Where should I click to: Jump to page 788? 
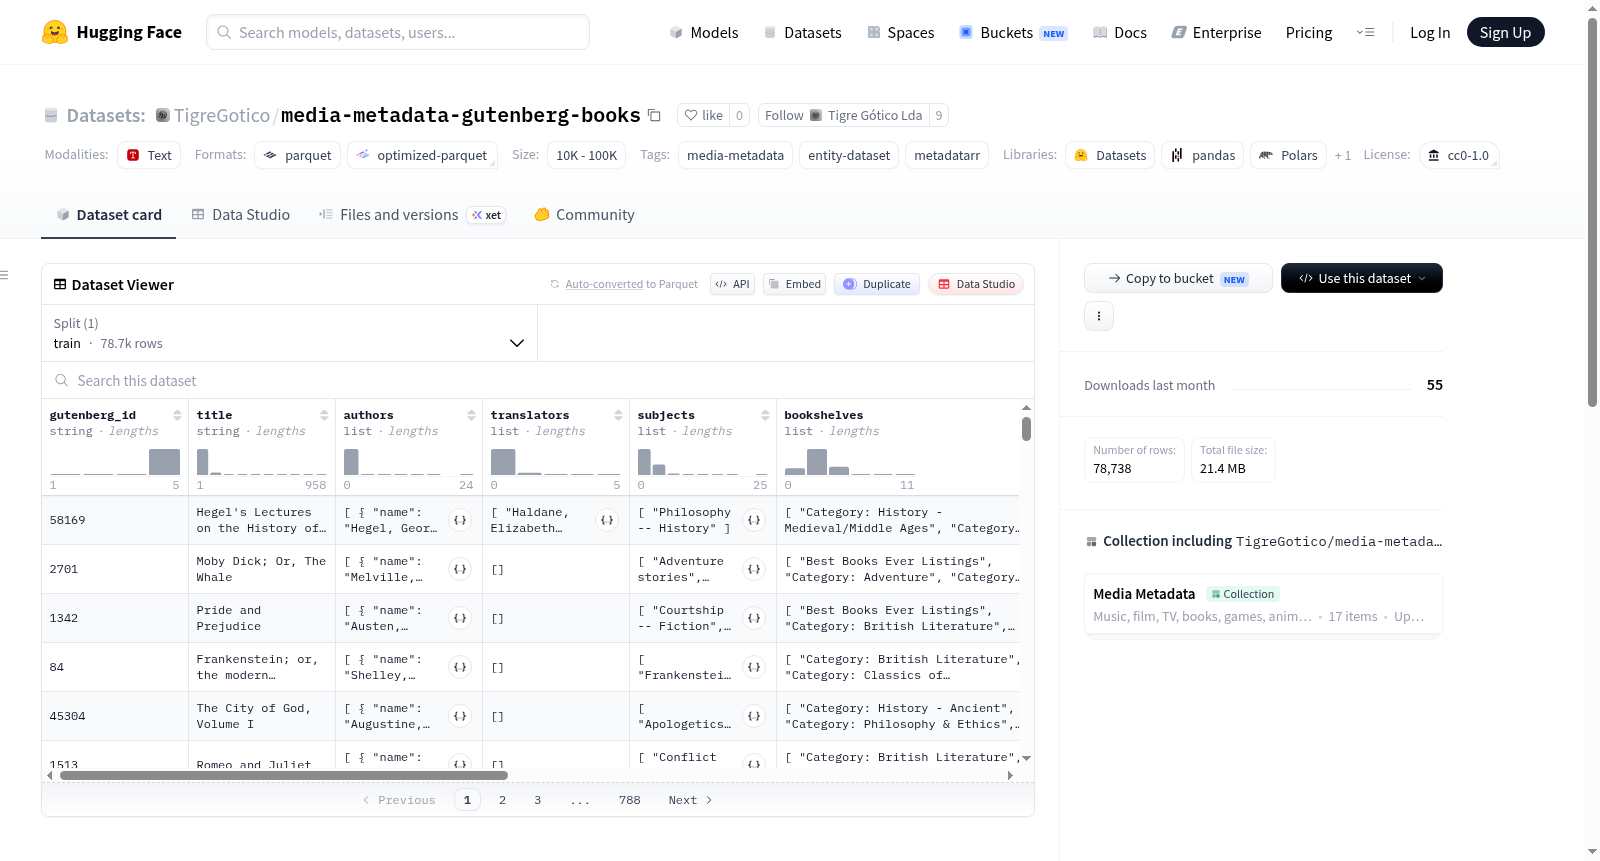click(x=629, y=800)
